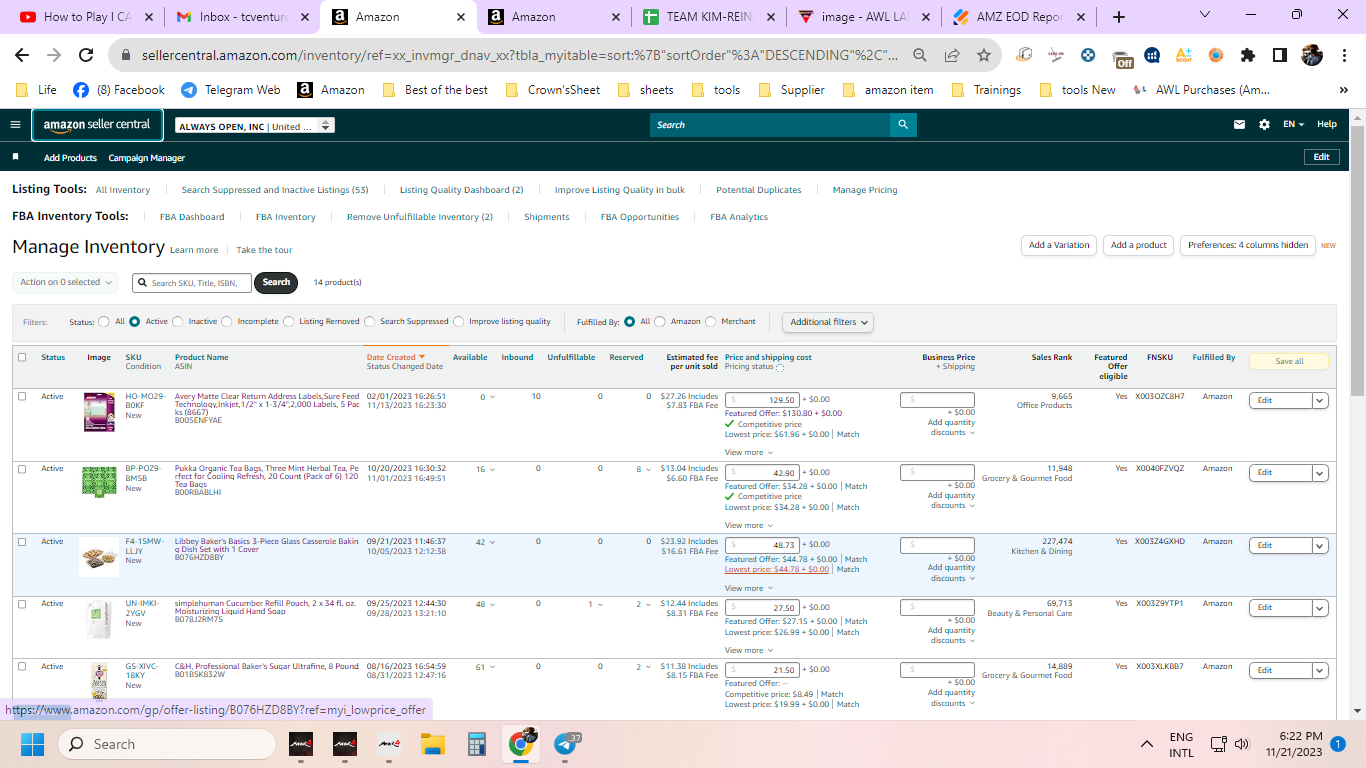Select the Inactive status filter
Image resolution: width=1366 pixels, height=768 pixels.
click(178, 322)
